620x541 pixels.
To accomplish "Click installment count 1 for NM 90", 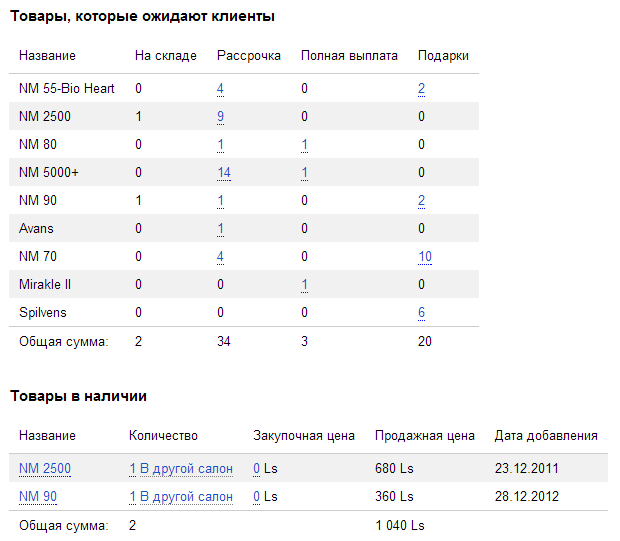I will (x=220, y=201).
